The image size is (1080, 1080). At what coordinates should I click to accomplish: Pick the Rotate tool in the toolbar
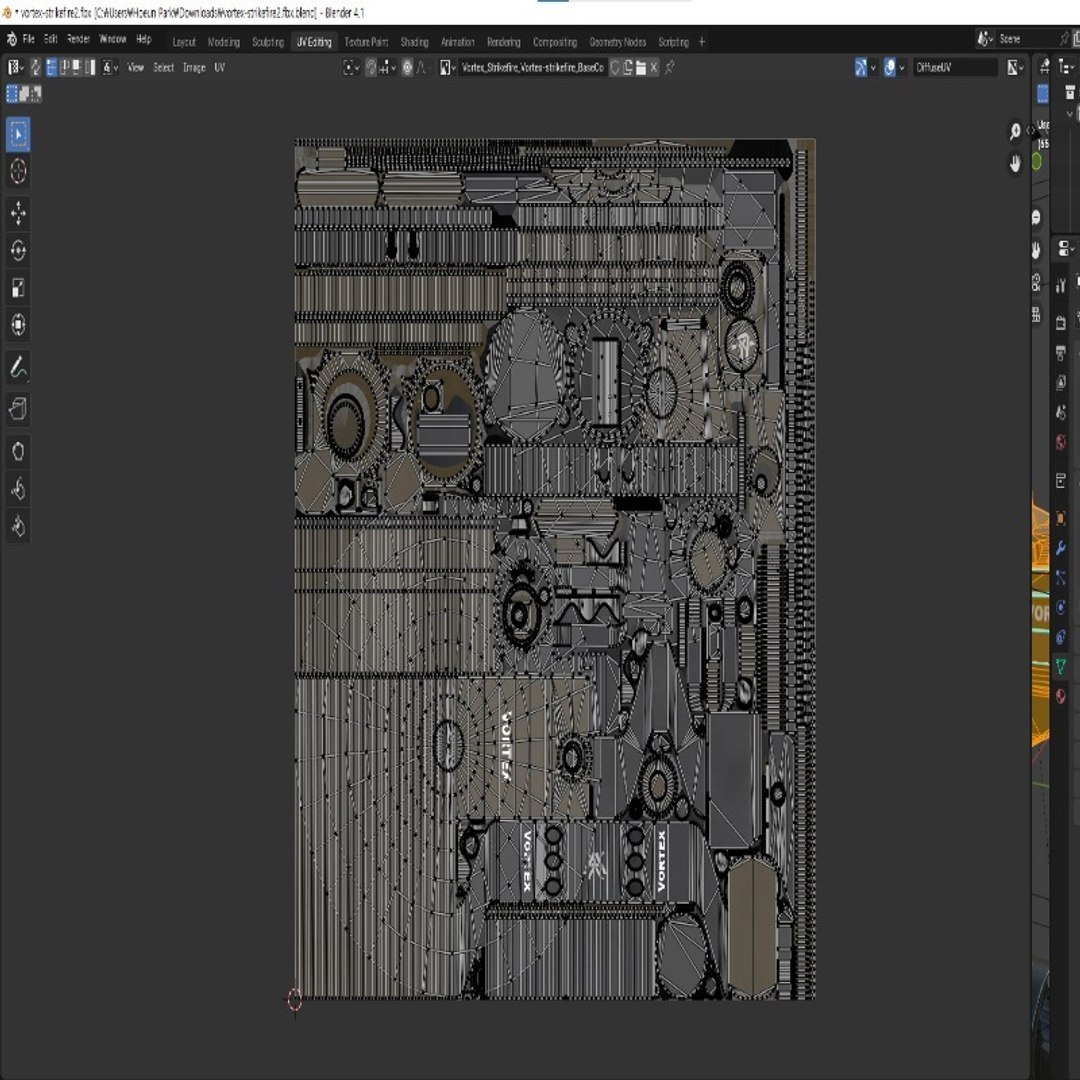tap(18, 250)
